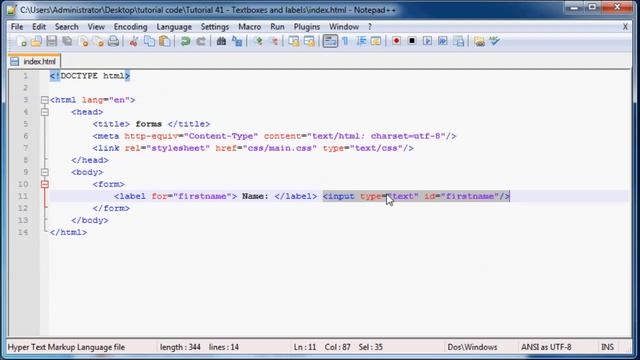Viewport: 640px width, 360px height.
Task: Click line number 11 in the margin
Action: coord(23,196)
